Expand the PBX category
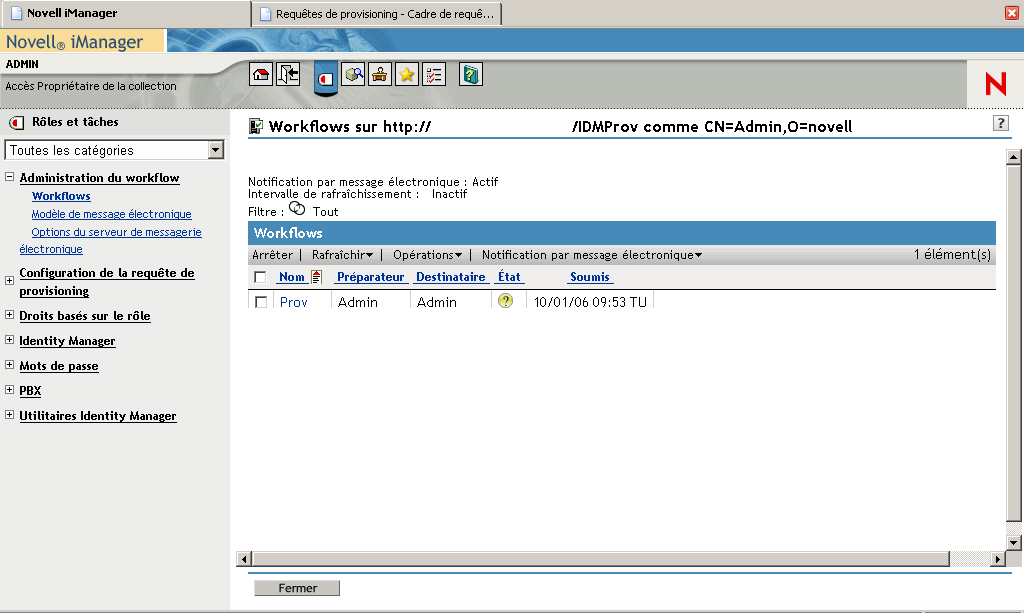Screen dimensions: 1024x613 coord(9,390)
